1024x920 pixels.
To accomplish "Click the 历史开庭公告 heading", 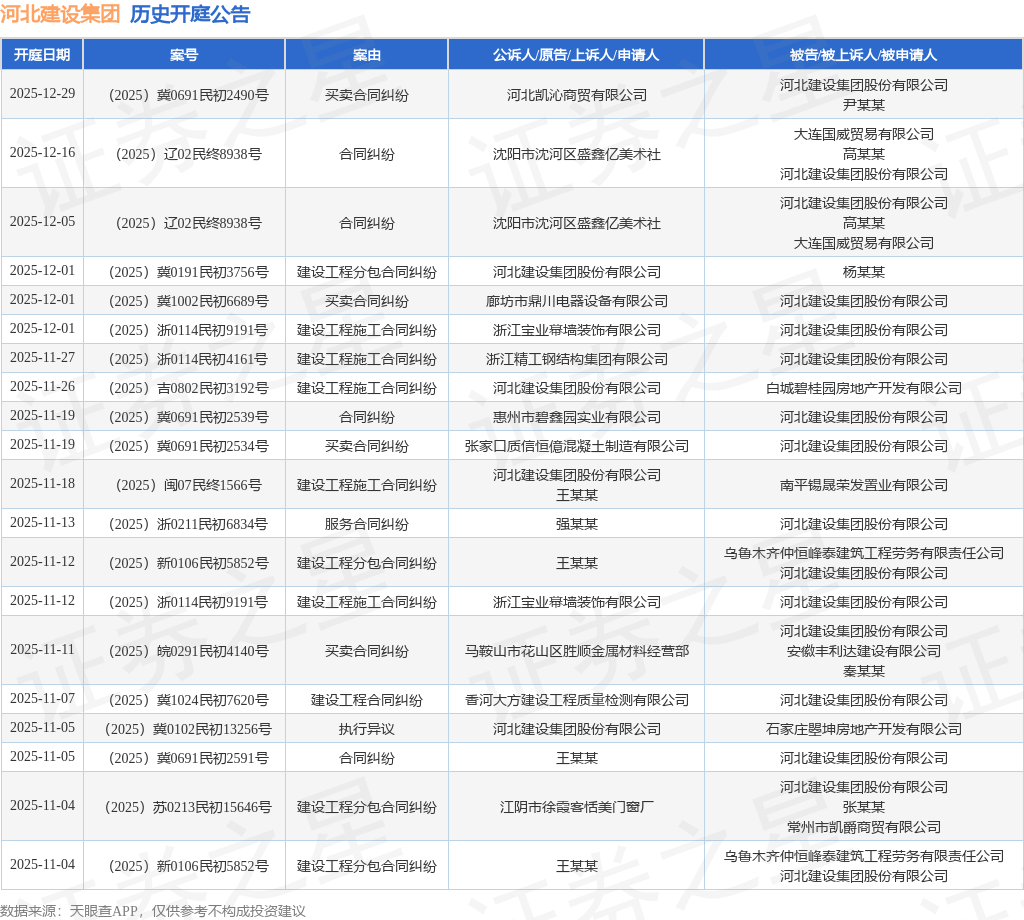I will [190, 14].
